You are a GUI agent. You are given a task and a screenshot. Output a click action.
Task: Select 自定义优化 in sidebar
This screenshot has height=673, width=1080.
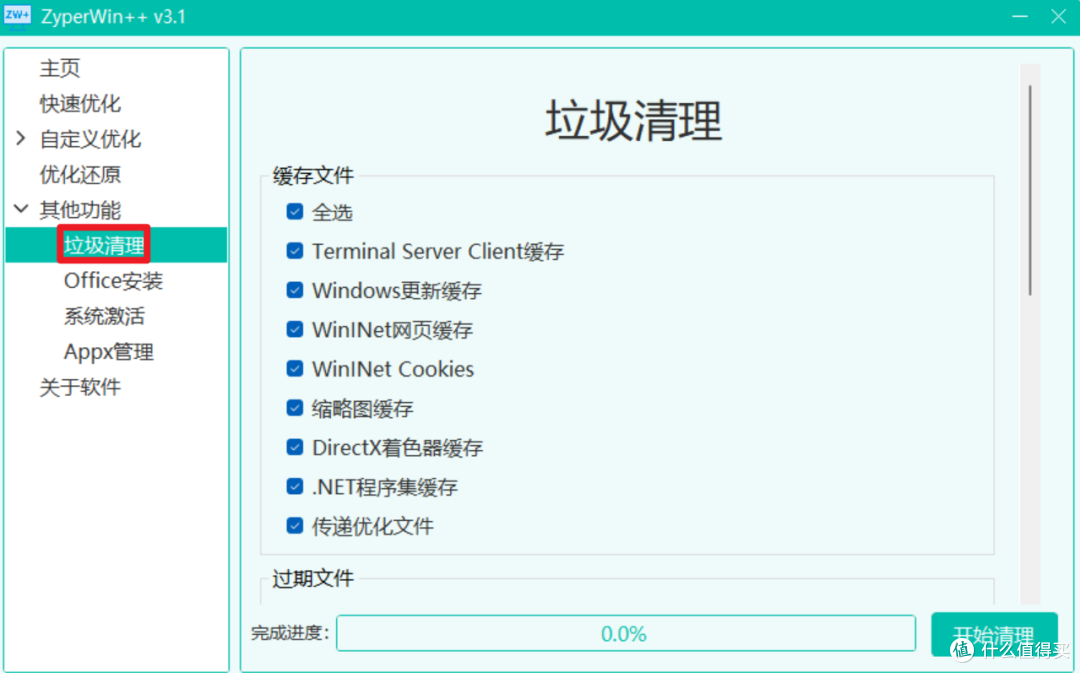tap(90, 138)
